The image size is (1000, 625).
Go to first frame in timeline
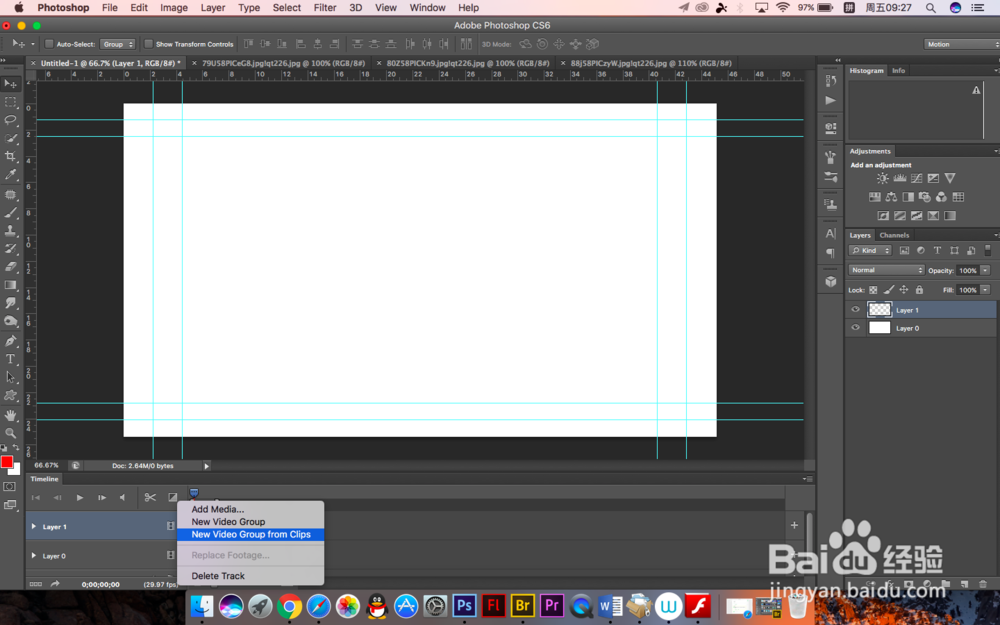pos(36,497)
